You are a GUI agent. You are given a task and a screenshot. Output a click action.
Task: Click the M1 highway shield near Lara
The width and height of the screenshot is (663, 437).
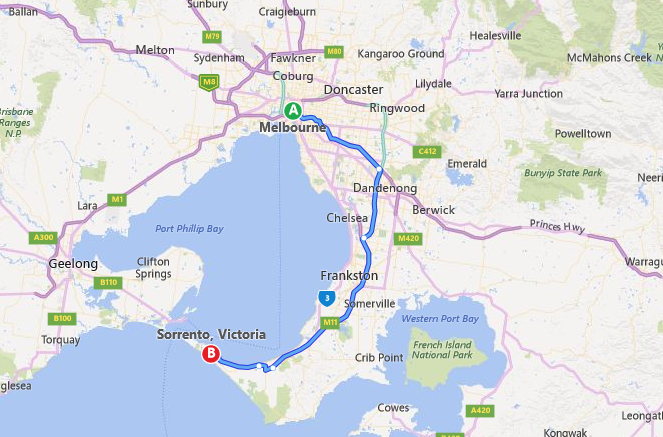click(117, 199)
